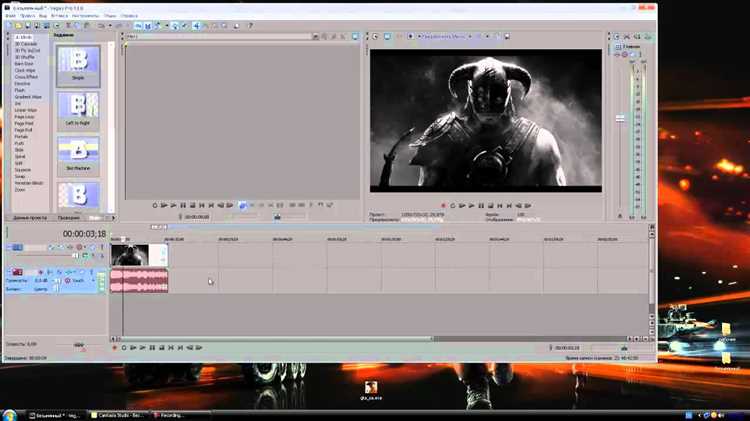This screenshot has width=750, height=421.
Task: Open the Windows Start button
Action: pyautogui.click(x=9, y=415)
